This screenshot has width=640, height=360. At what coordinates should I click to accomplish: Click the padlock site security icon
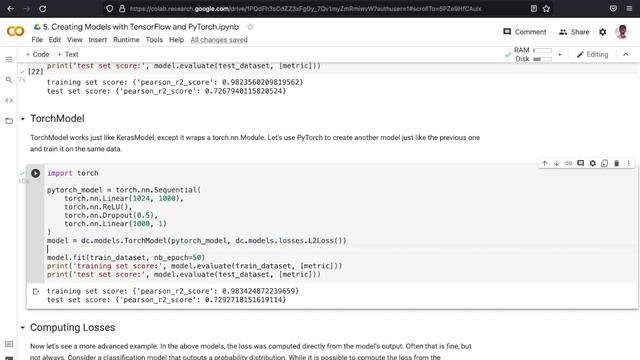click(x=122, y=8)
